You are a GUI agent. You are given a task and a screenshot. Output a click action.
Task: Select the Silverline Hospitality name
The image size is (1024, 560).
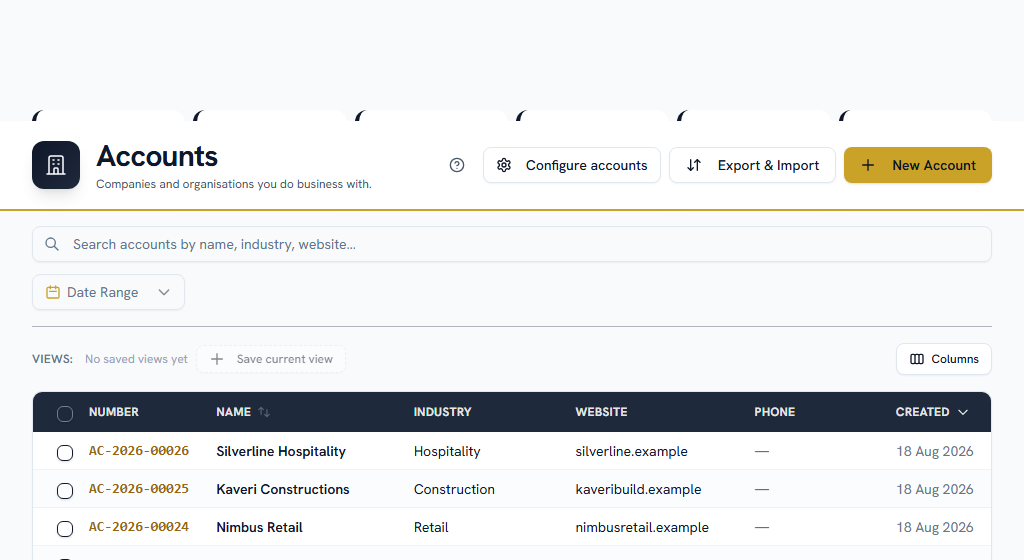(281, 452)
